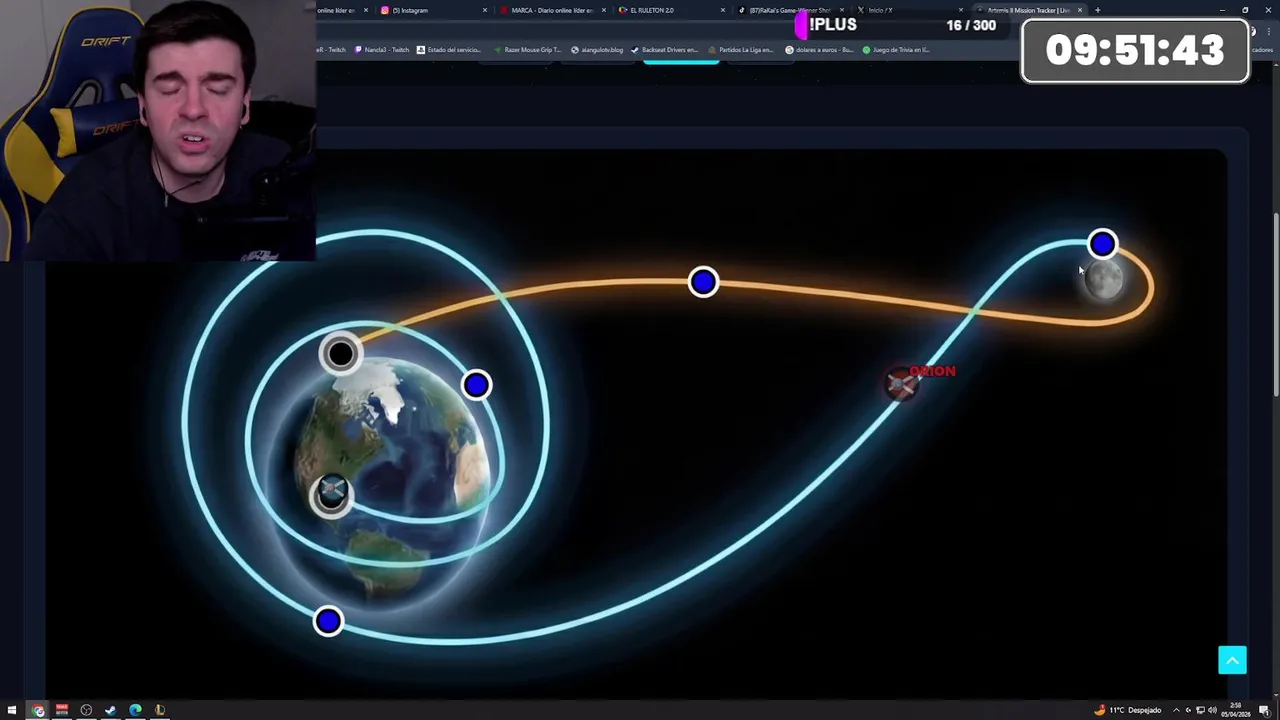This screenshot has width=1280, height=720.
Task: Select the Artemis II Mission Tracker tab
Action: (1028, 10)
